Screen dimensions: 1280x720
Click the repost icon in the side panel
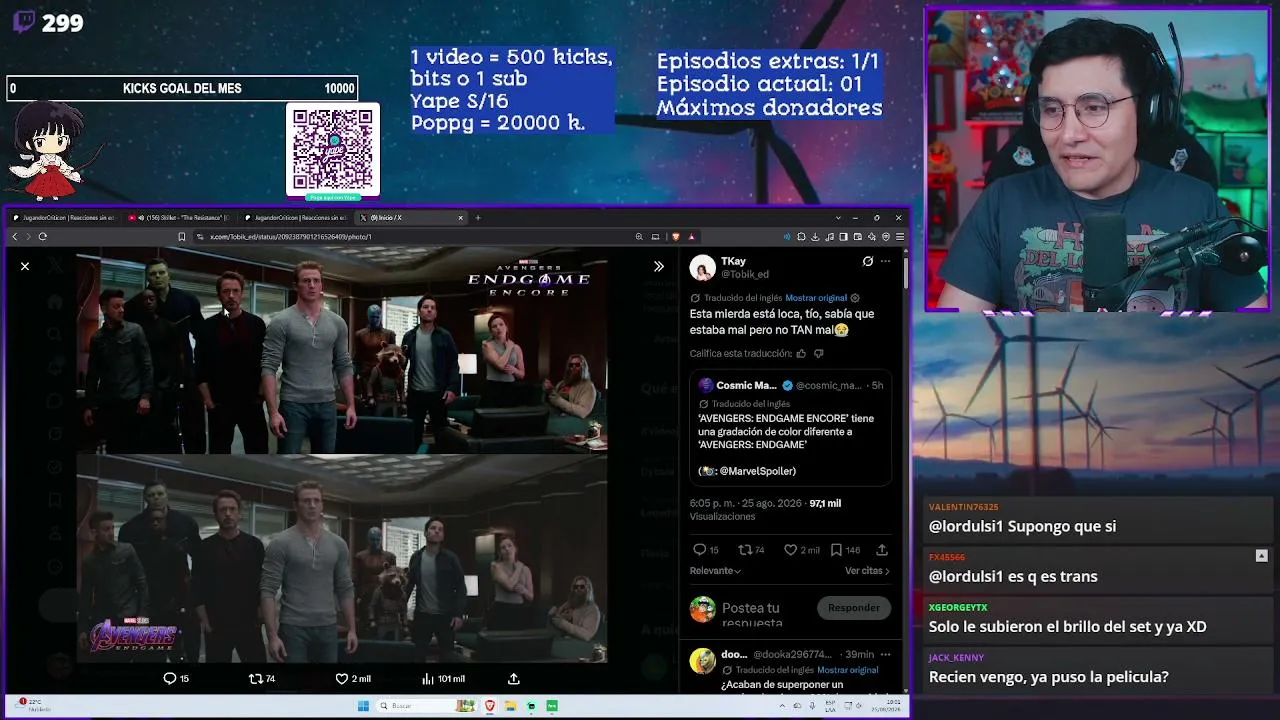(744, 550)
